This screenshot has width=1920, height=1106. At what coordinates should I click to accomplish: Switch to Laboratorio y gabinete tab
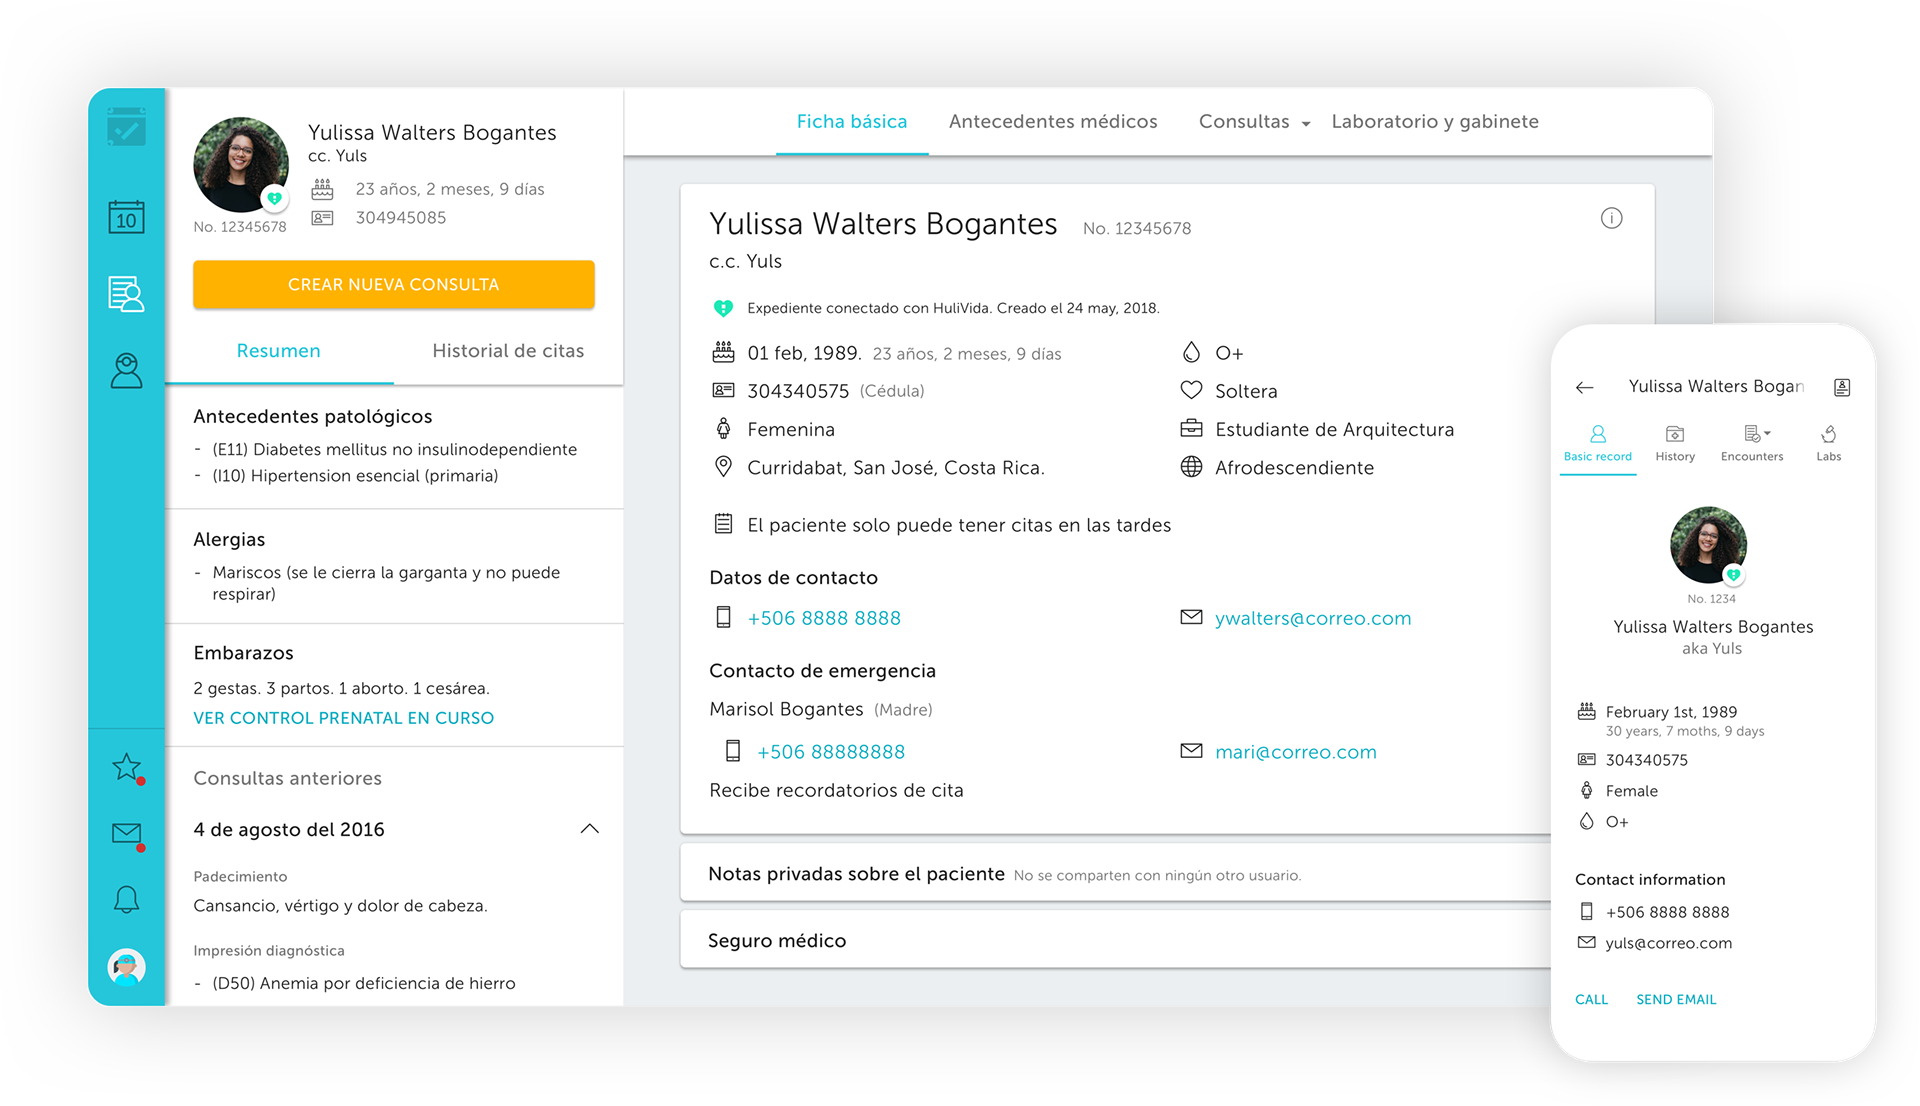pyautogui.click(x=1435, y=122)
